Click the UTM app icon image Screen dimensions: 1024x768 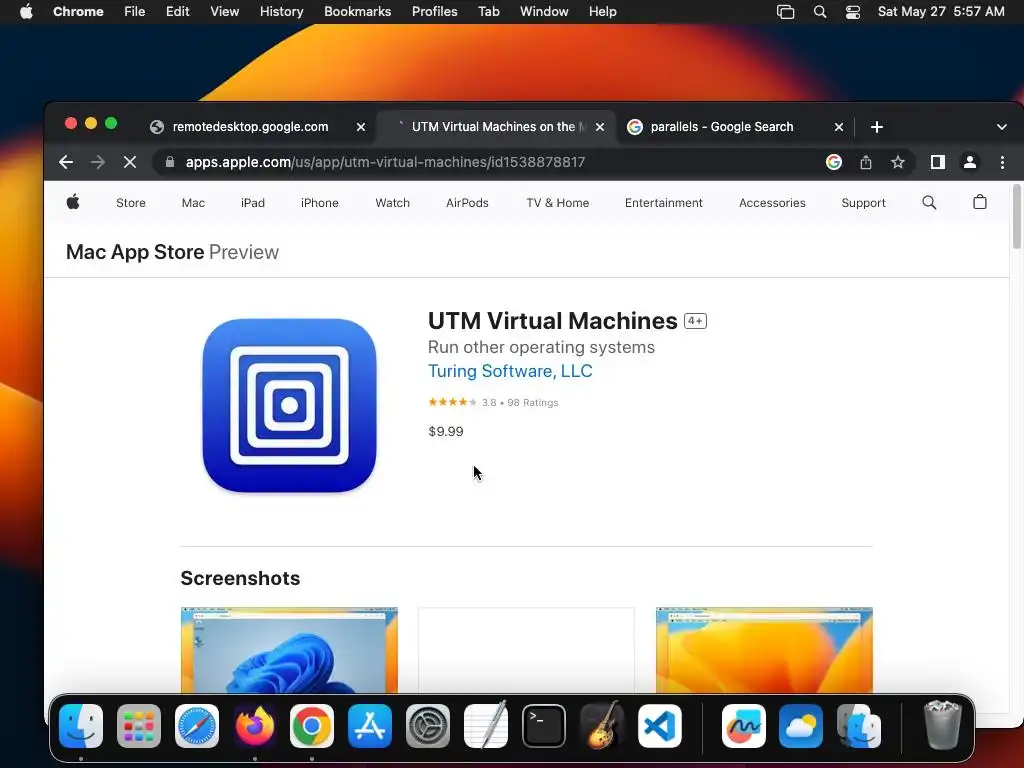coord(289,406)
